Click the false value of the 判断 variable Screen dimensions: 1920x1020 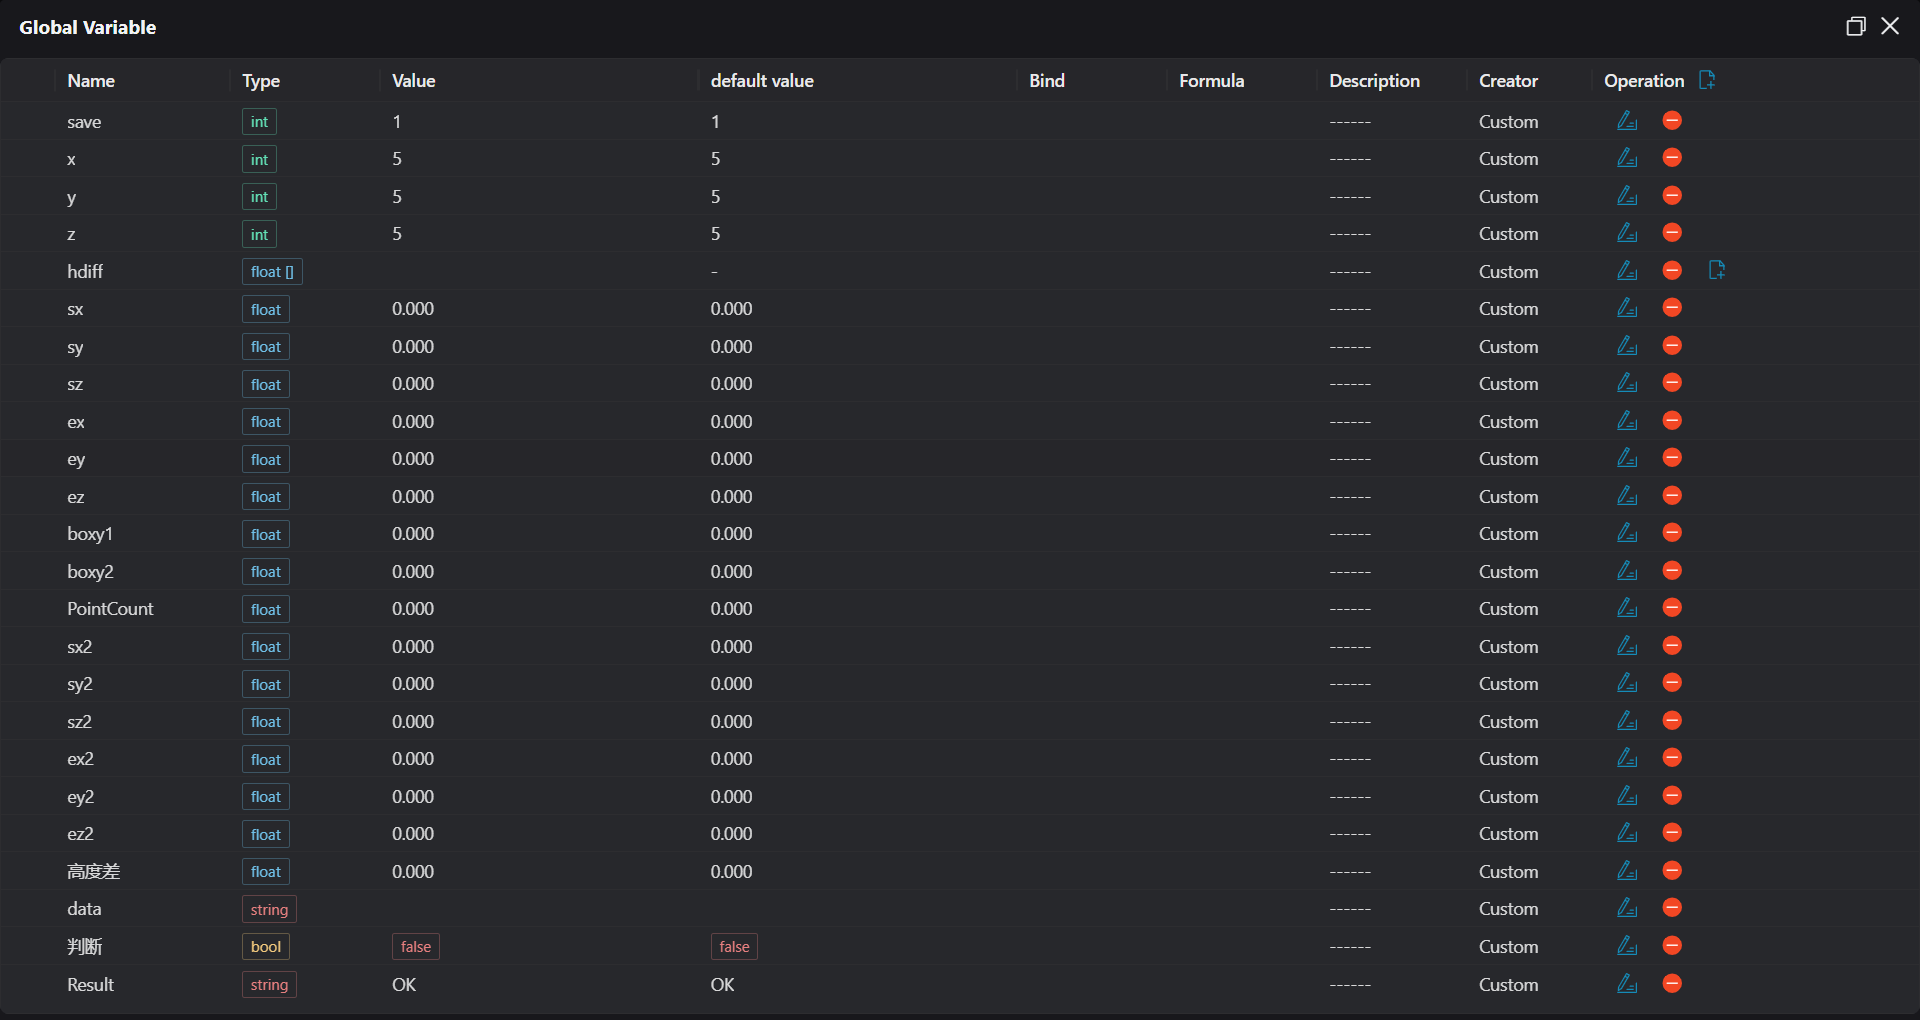[x=415, y=947]
